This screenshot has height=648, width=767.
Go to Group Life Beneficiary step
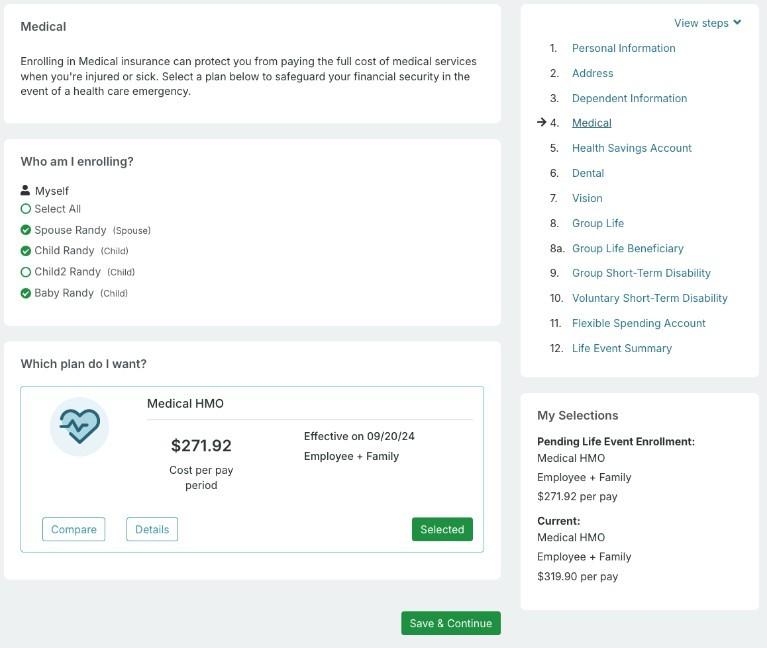click(627, 248)
